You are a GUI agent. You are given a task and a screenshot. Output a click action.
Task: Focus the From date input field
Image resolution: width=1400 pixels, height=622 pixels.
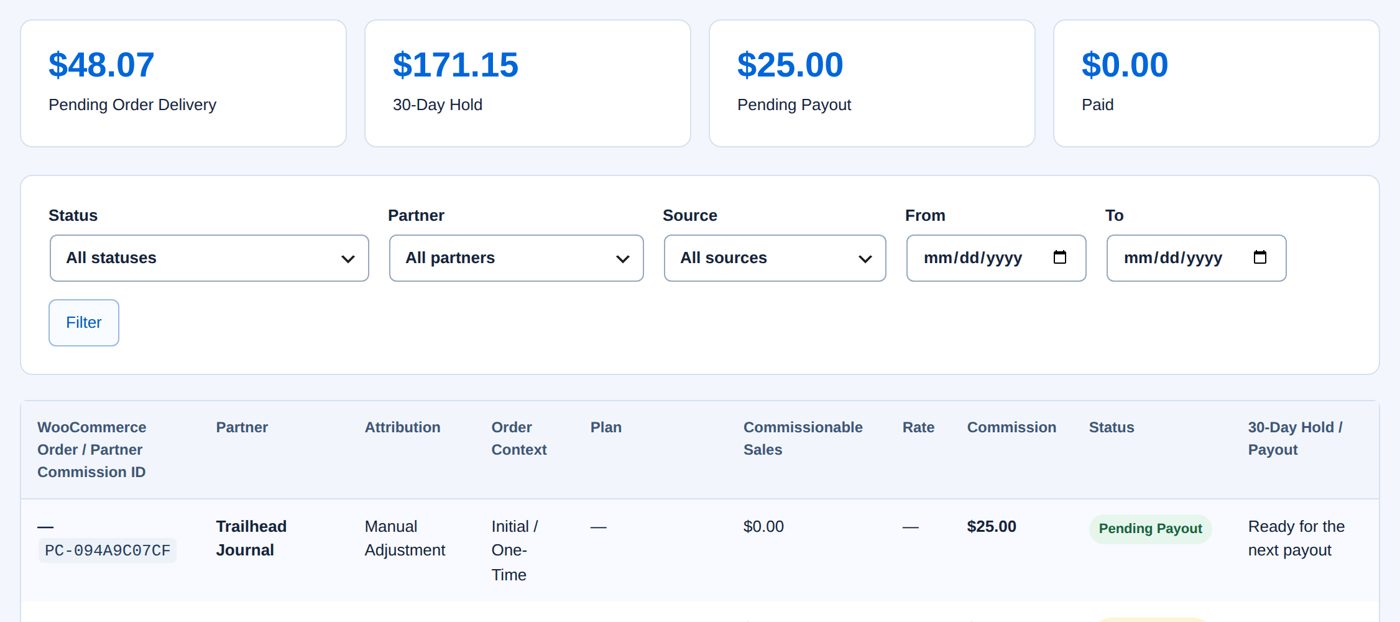tap(996, 258)
